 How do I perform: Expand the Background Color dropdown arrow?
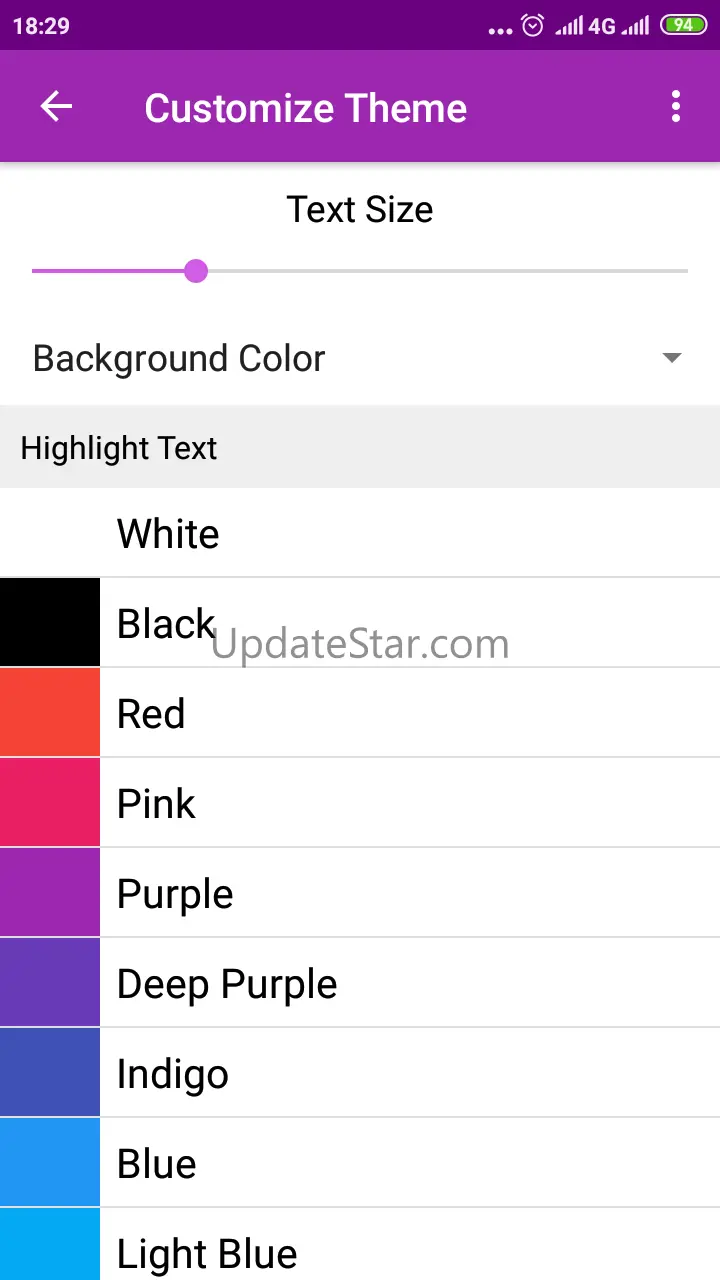coord(672,358)
